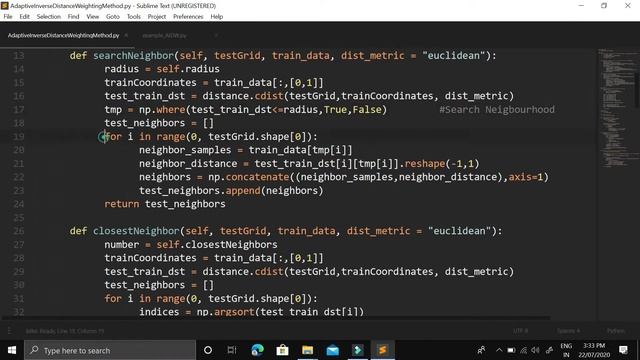Open Microsoft Store from taskbar
Screen dimensions: 640x360
pos(282,350)
